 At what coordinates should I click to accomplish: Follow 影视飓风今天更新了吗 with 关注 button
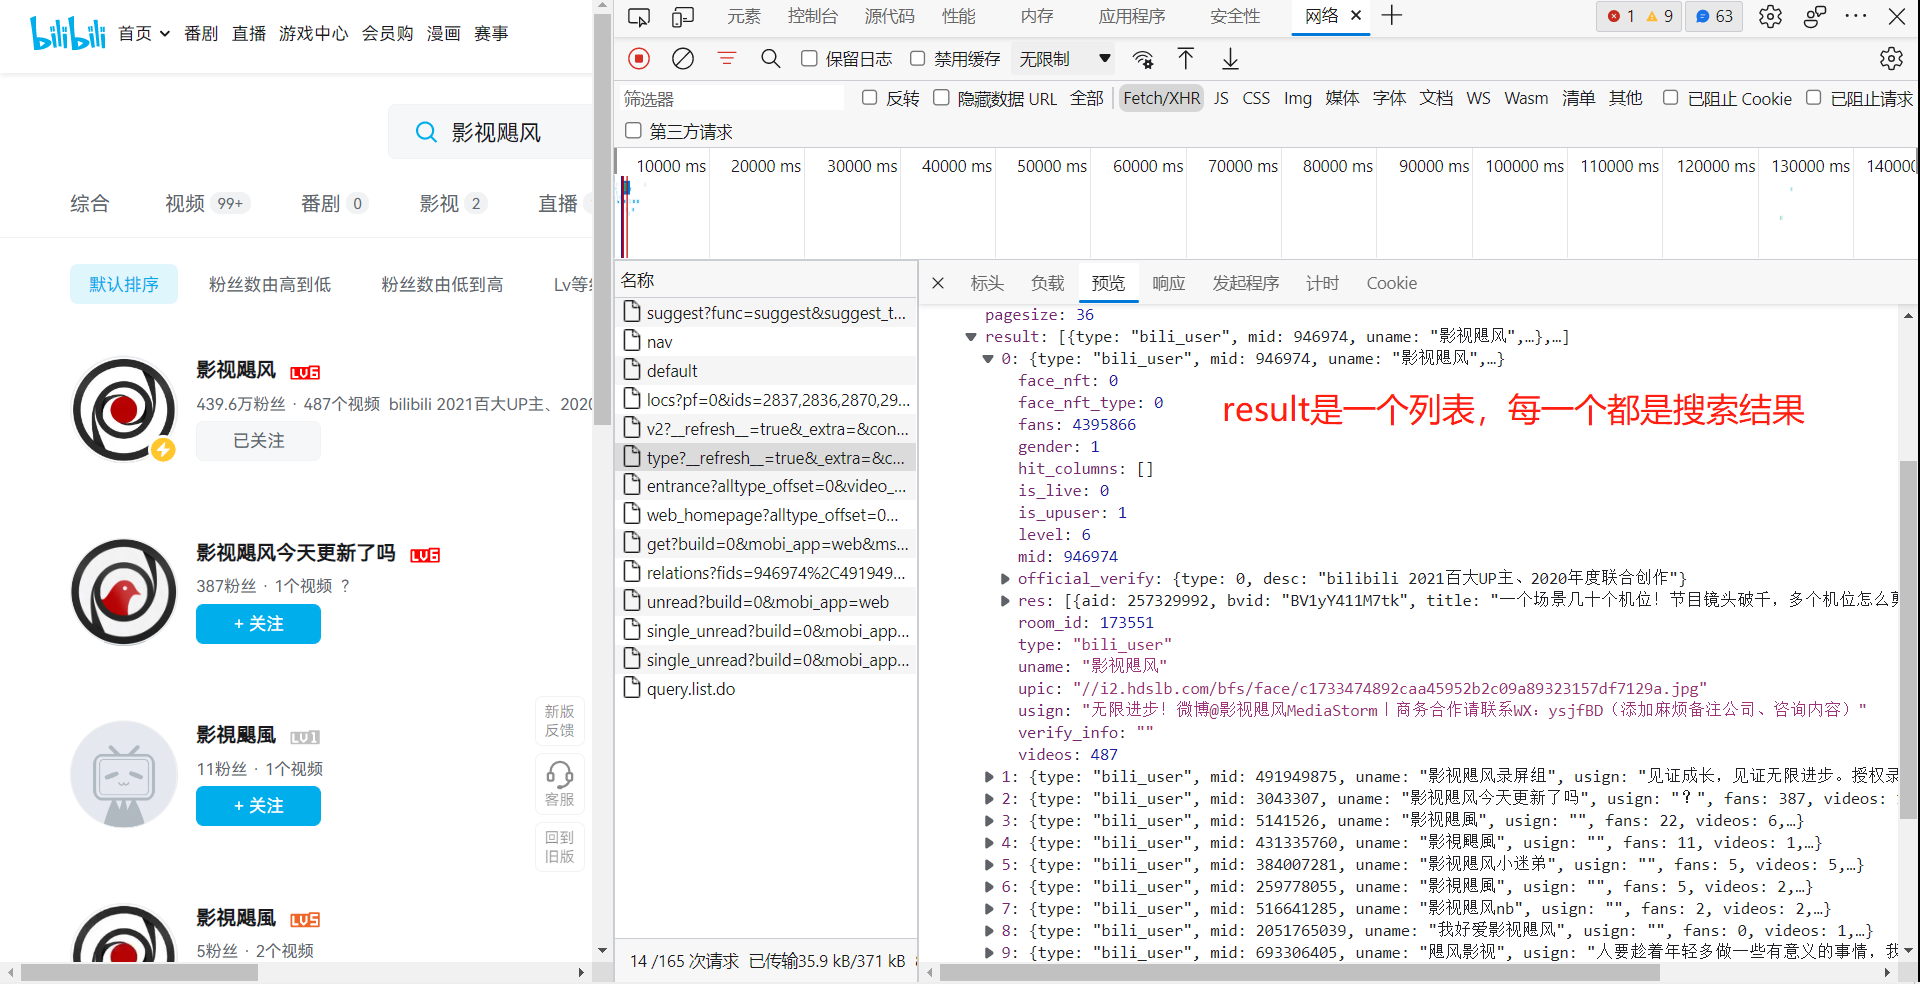[258, 624]
